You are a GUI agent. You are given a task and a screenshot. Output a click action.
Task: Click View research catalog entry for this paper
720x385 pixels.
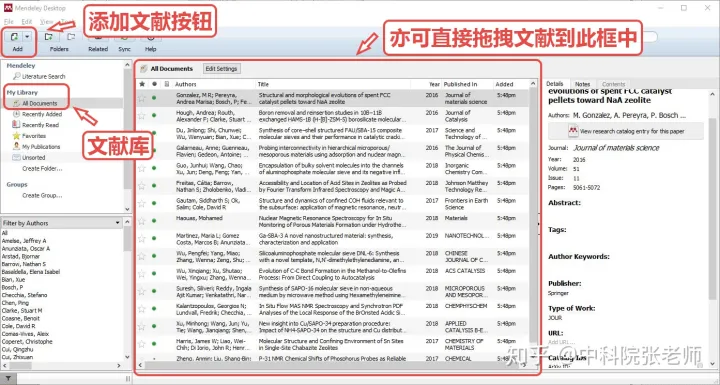(x=626, y=131)
